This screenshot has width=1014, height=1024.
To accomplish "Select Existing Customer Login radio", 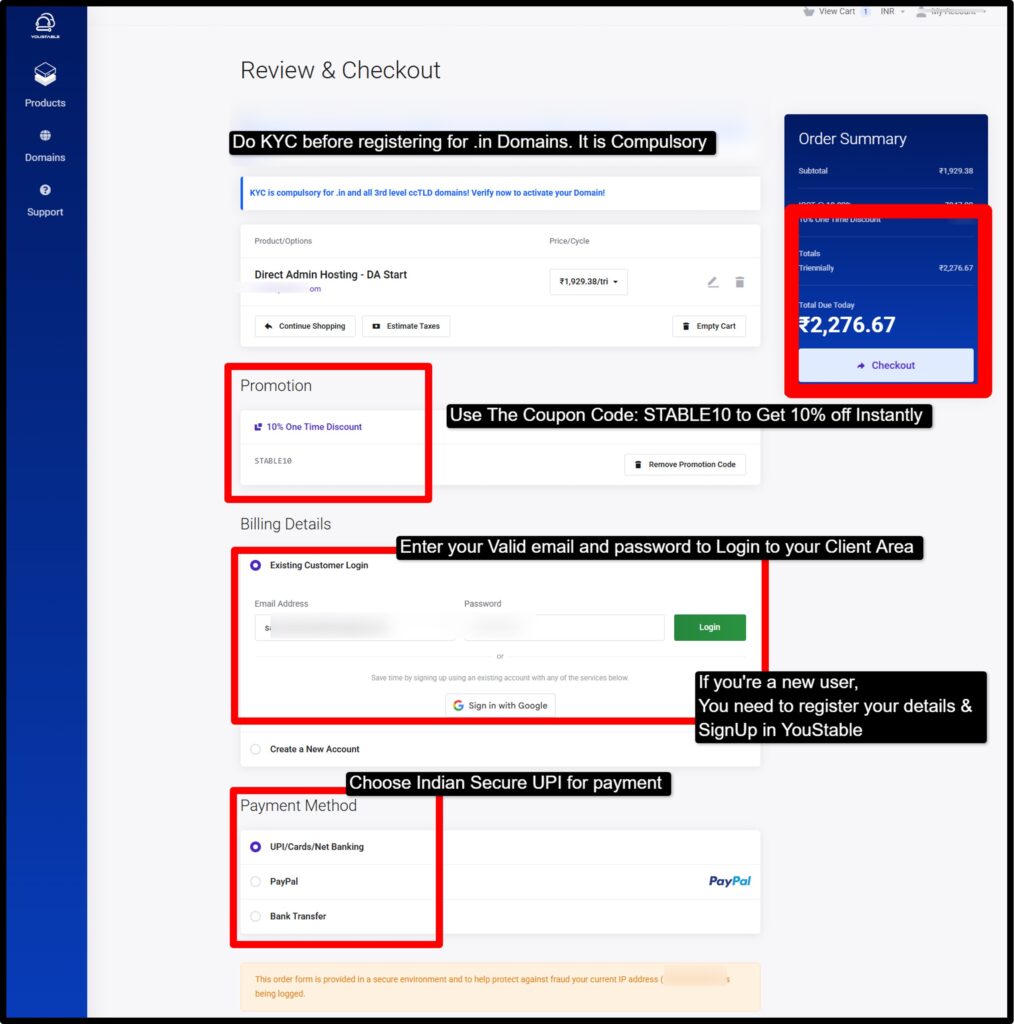I will 255,565.
